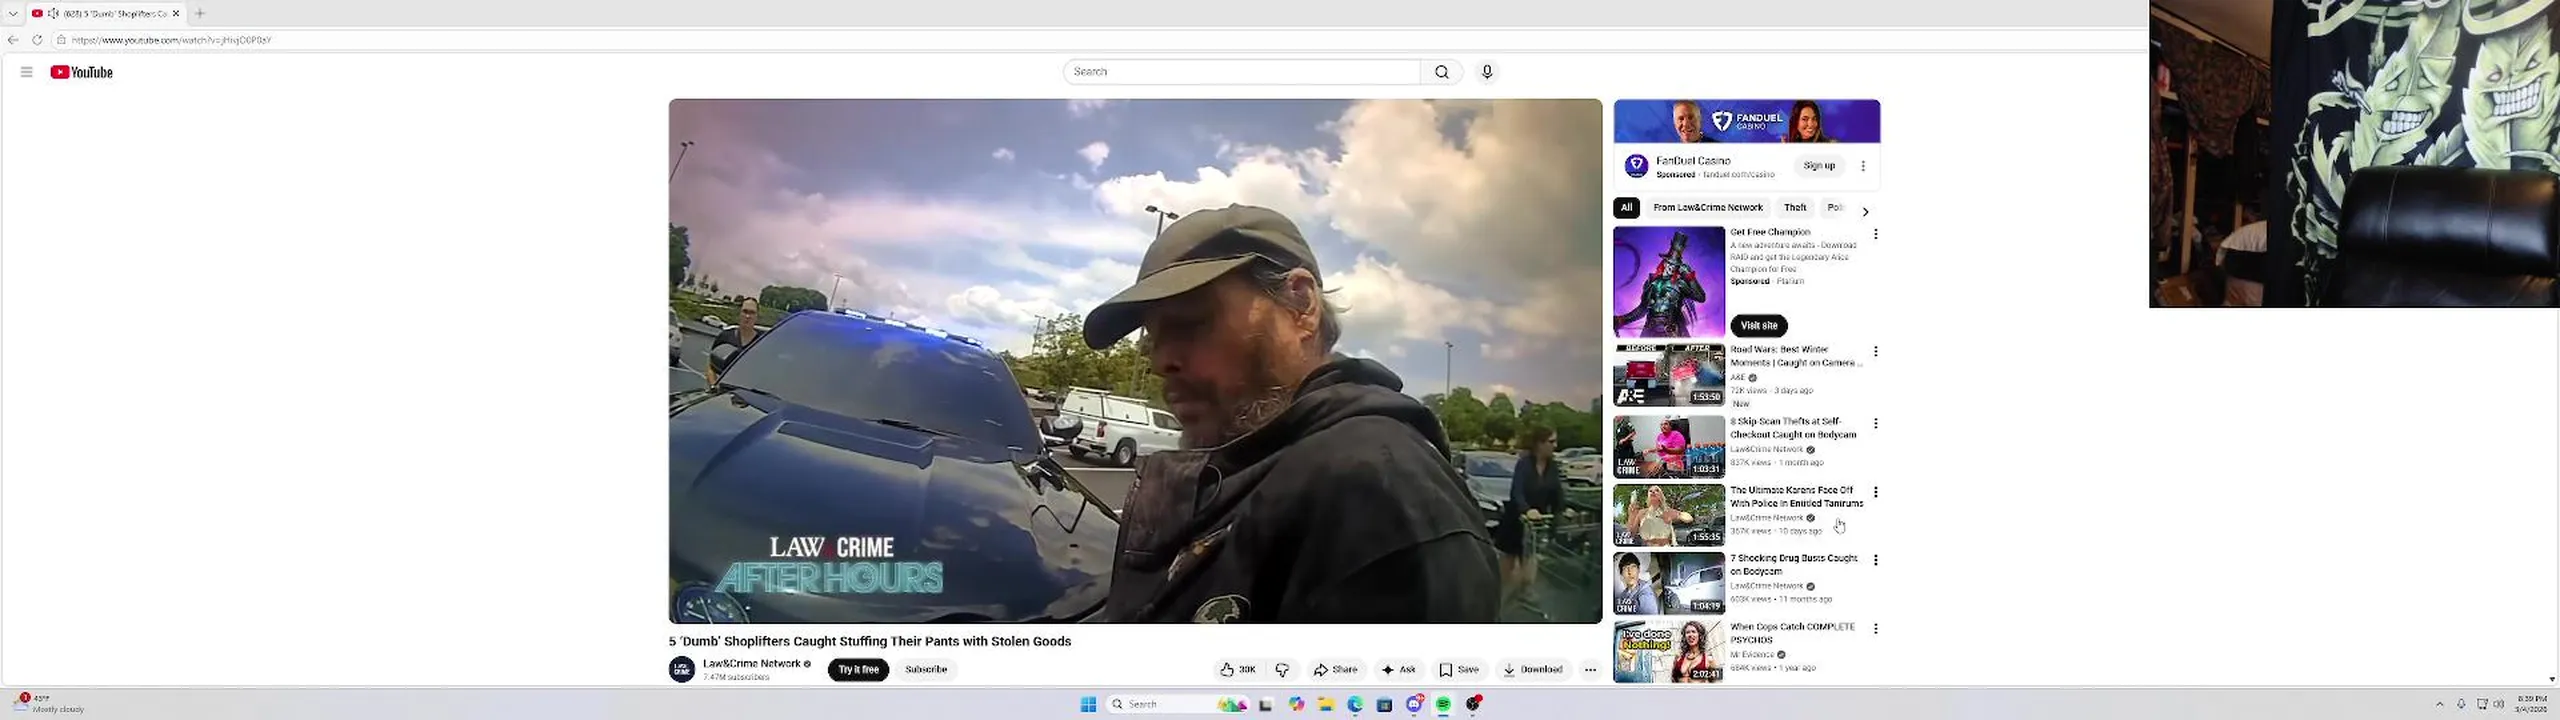2560x720 pixels.
Task: Open Microsoft Edge from taskbar
Action: (x=1355, y=705)
